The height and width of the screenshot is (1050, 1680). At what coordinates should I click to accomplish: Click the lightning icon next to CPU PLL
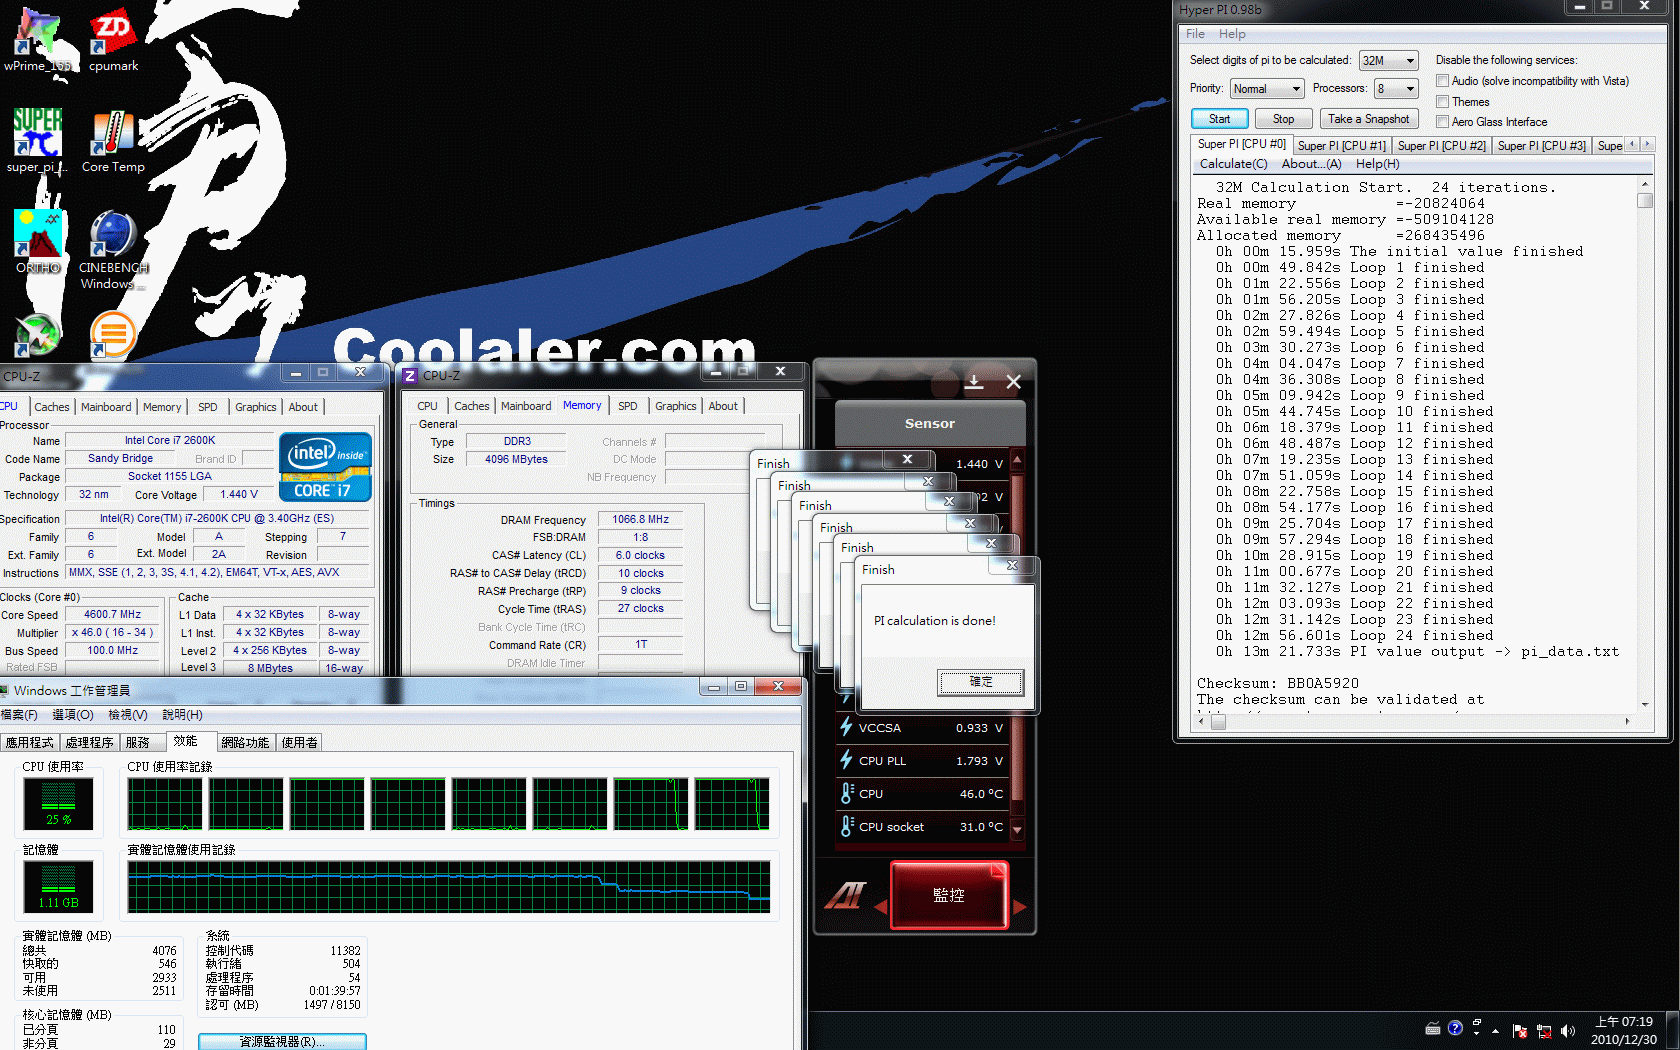click(x=846, y=760)
